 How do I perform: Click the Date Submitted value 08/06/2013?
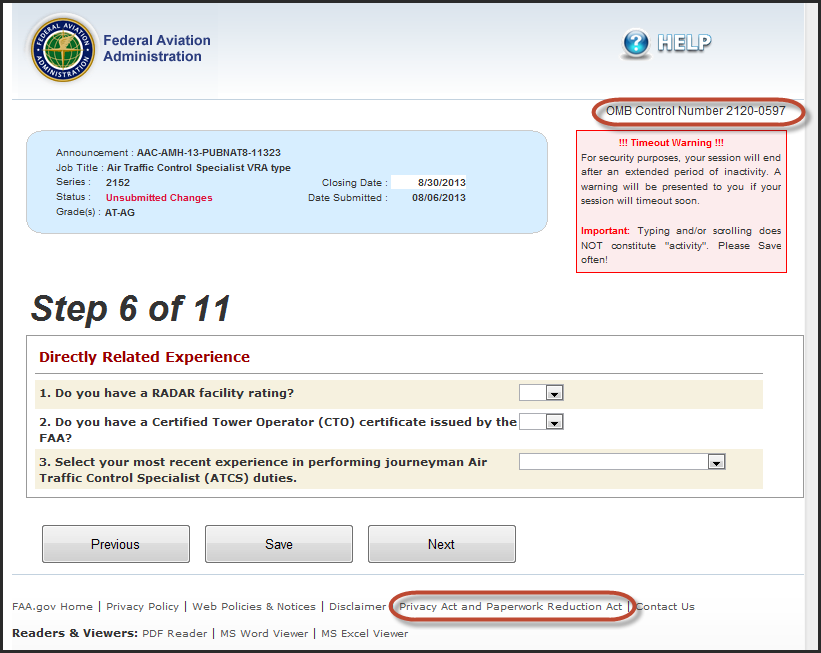pos(439,197)
